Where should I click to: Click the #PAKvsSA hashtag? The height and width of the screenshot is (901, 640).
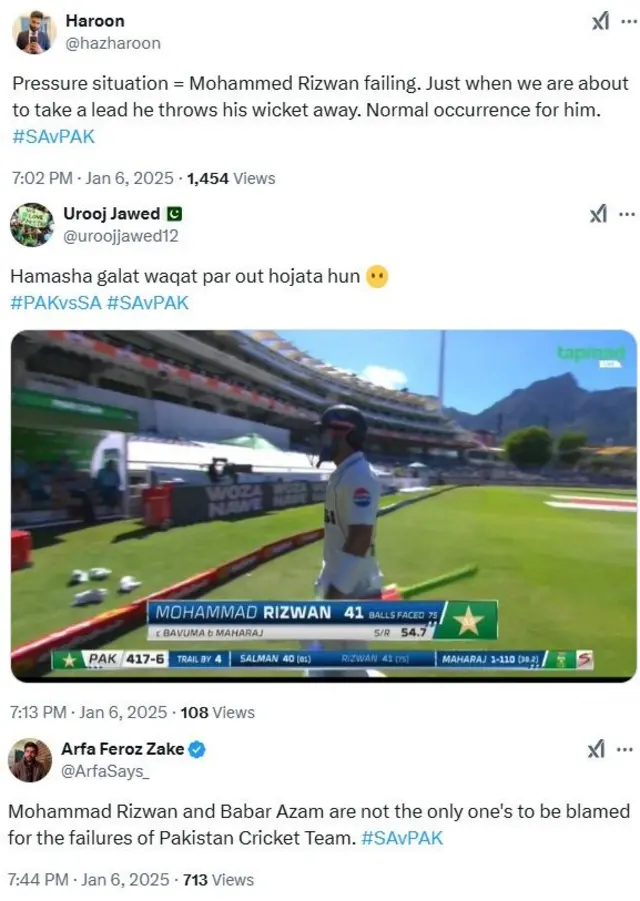click(55, 302)
